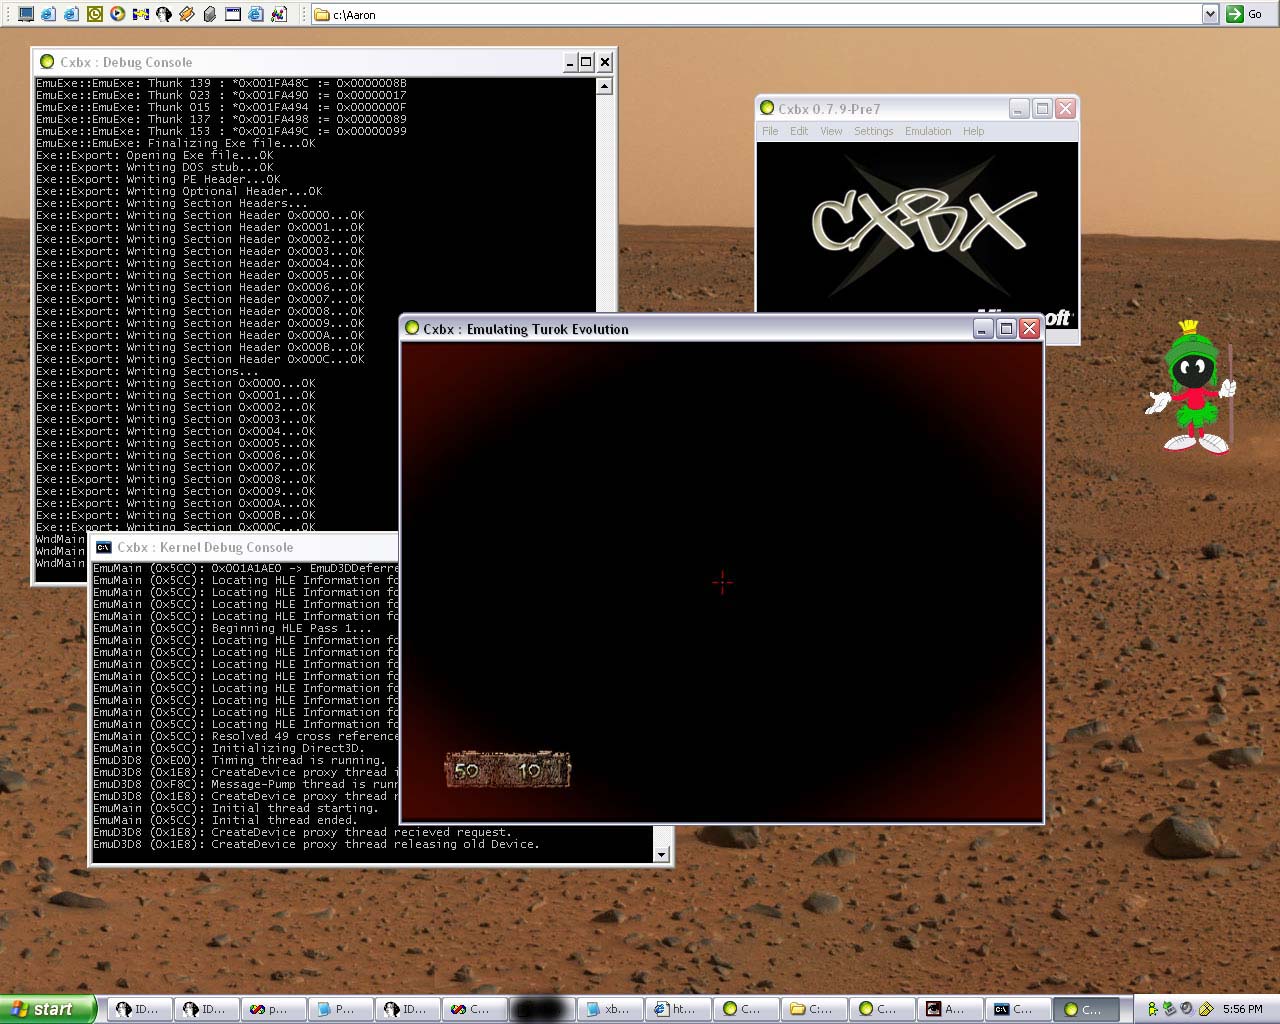Click the Emulating Turok Evolution window icon
Viewport: 1280px width, 1024px height.
pyautogui.click(x=411, y=328)
